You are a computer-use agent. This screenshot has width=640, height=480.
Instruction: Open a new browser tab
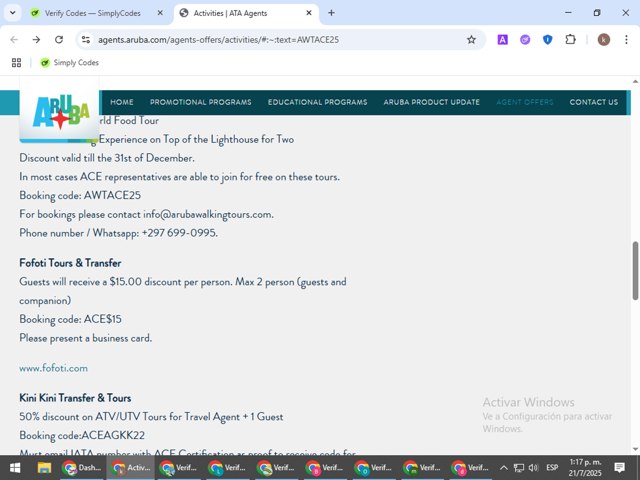pos(331,13)
